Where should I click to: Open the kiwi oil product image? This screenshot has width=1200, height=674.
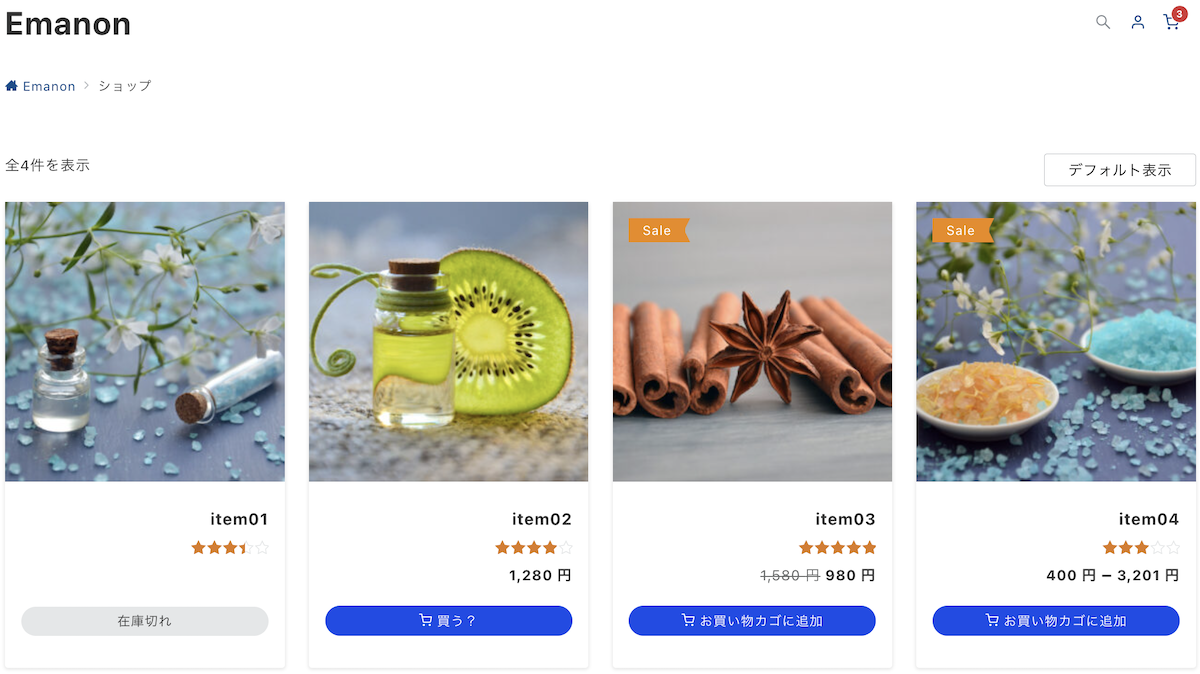pos(448,342)
